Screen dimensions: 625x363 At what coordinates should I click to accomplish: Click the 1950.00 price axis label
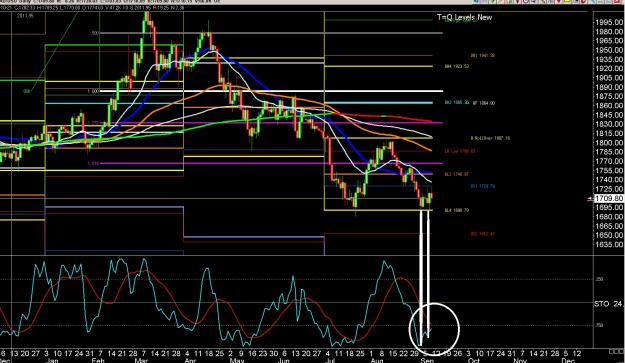point(610,50)
